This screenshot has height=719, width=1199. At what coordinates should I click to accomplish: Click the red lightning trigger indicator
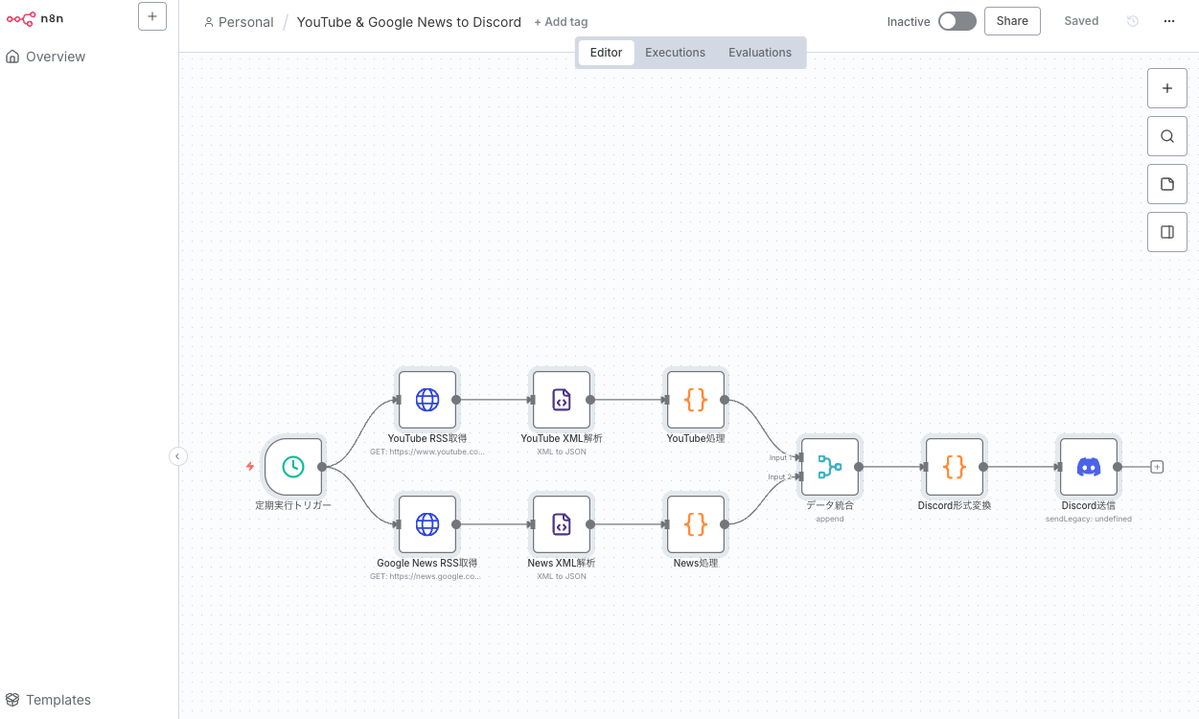[x=250, y=467]
